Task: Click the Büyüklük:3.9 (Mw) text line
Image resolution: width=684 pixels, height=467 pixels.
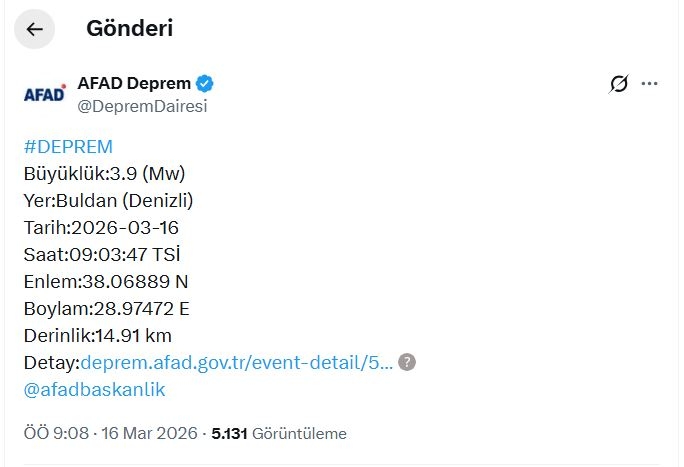Action: (x=105, y=174)
